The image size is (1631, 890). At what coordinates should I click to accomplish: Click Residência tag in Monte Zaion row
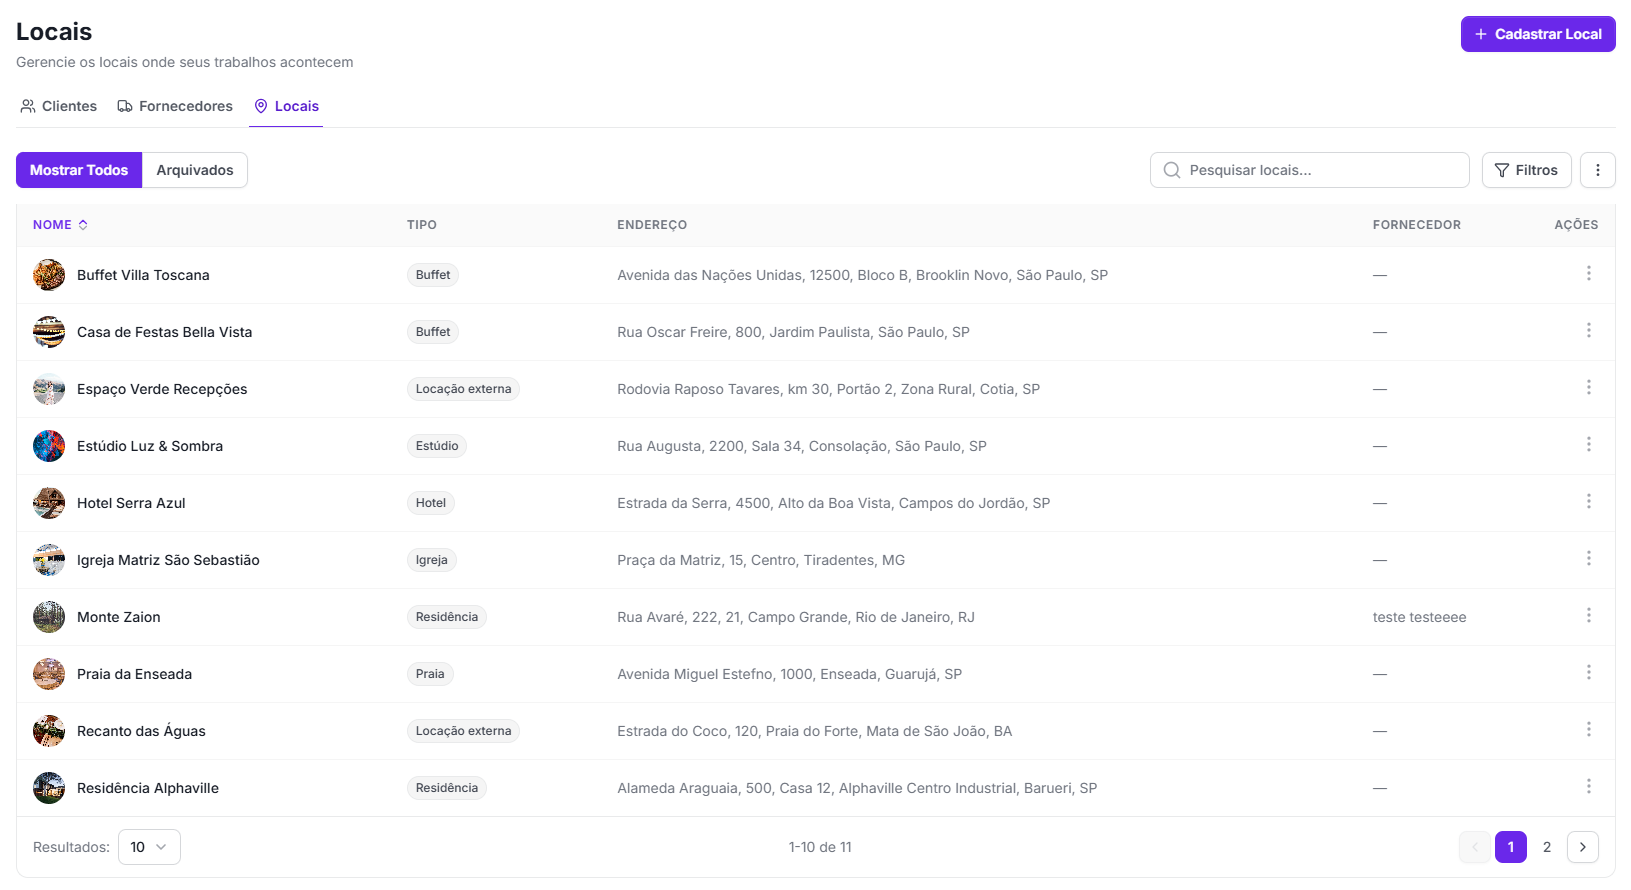click(x=447, y=617)
